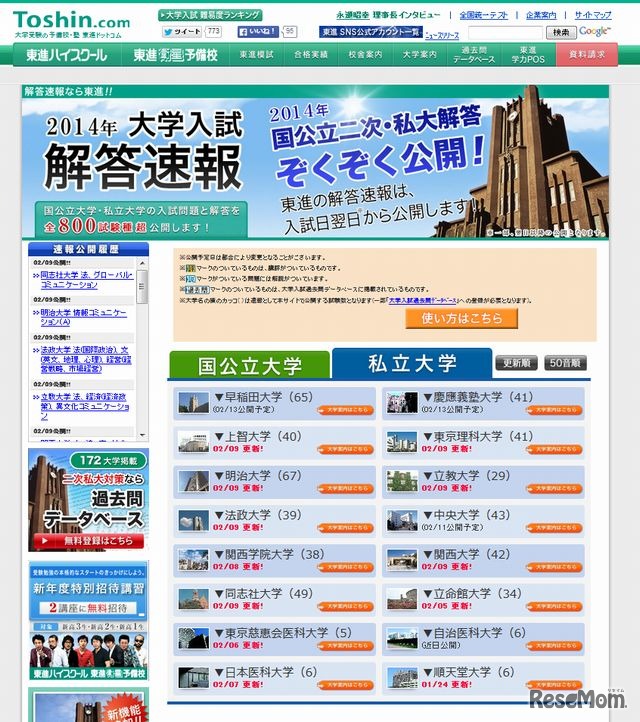Viewport: 640px width, 722px height.
Task: Expand 同志社大学 (49) listing
Action: click(x=263, y=594)
